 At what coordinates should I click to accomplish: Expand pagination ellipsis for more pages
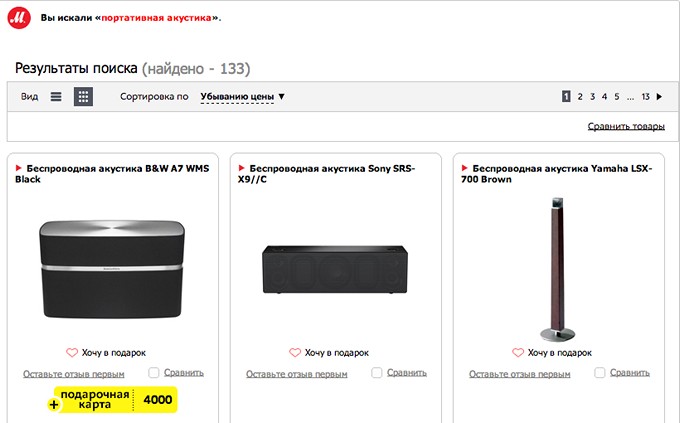pos(630,97)
